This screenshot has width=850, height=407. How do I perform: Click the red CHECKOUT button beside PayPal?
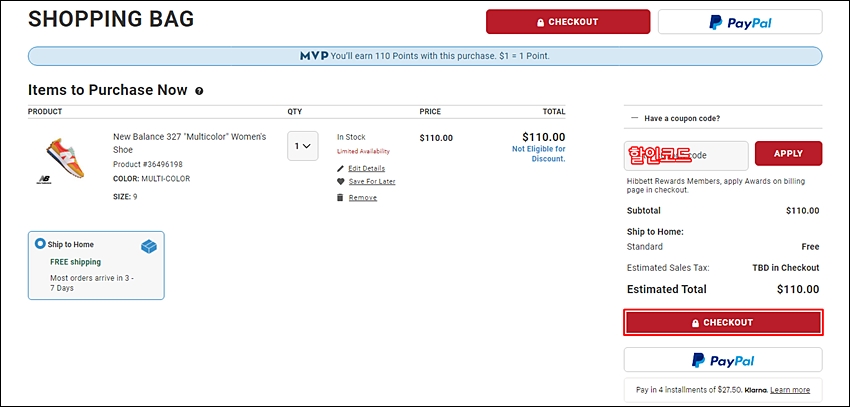(568, 22)
